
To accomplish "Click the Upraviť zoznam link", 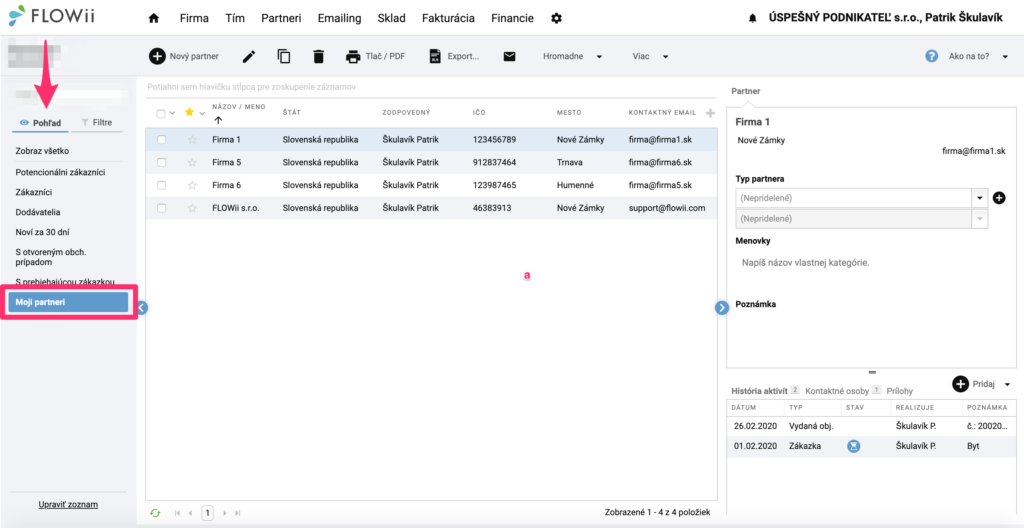I will click(69, 504).
